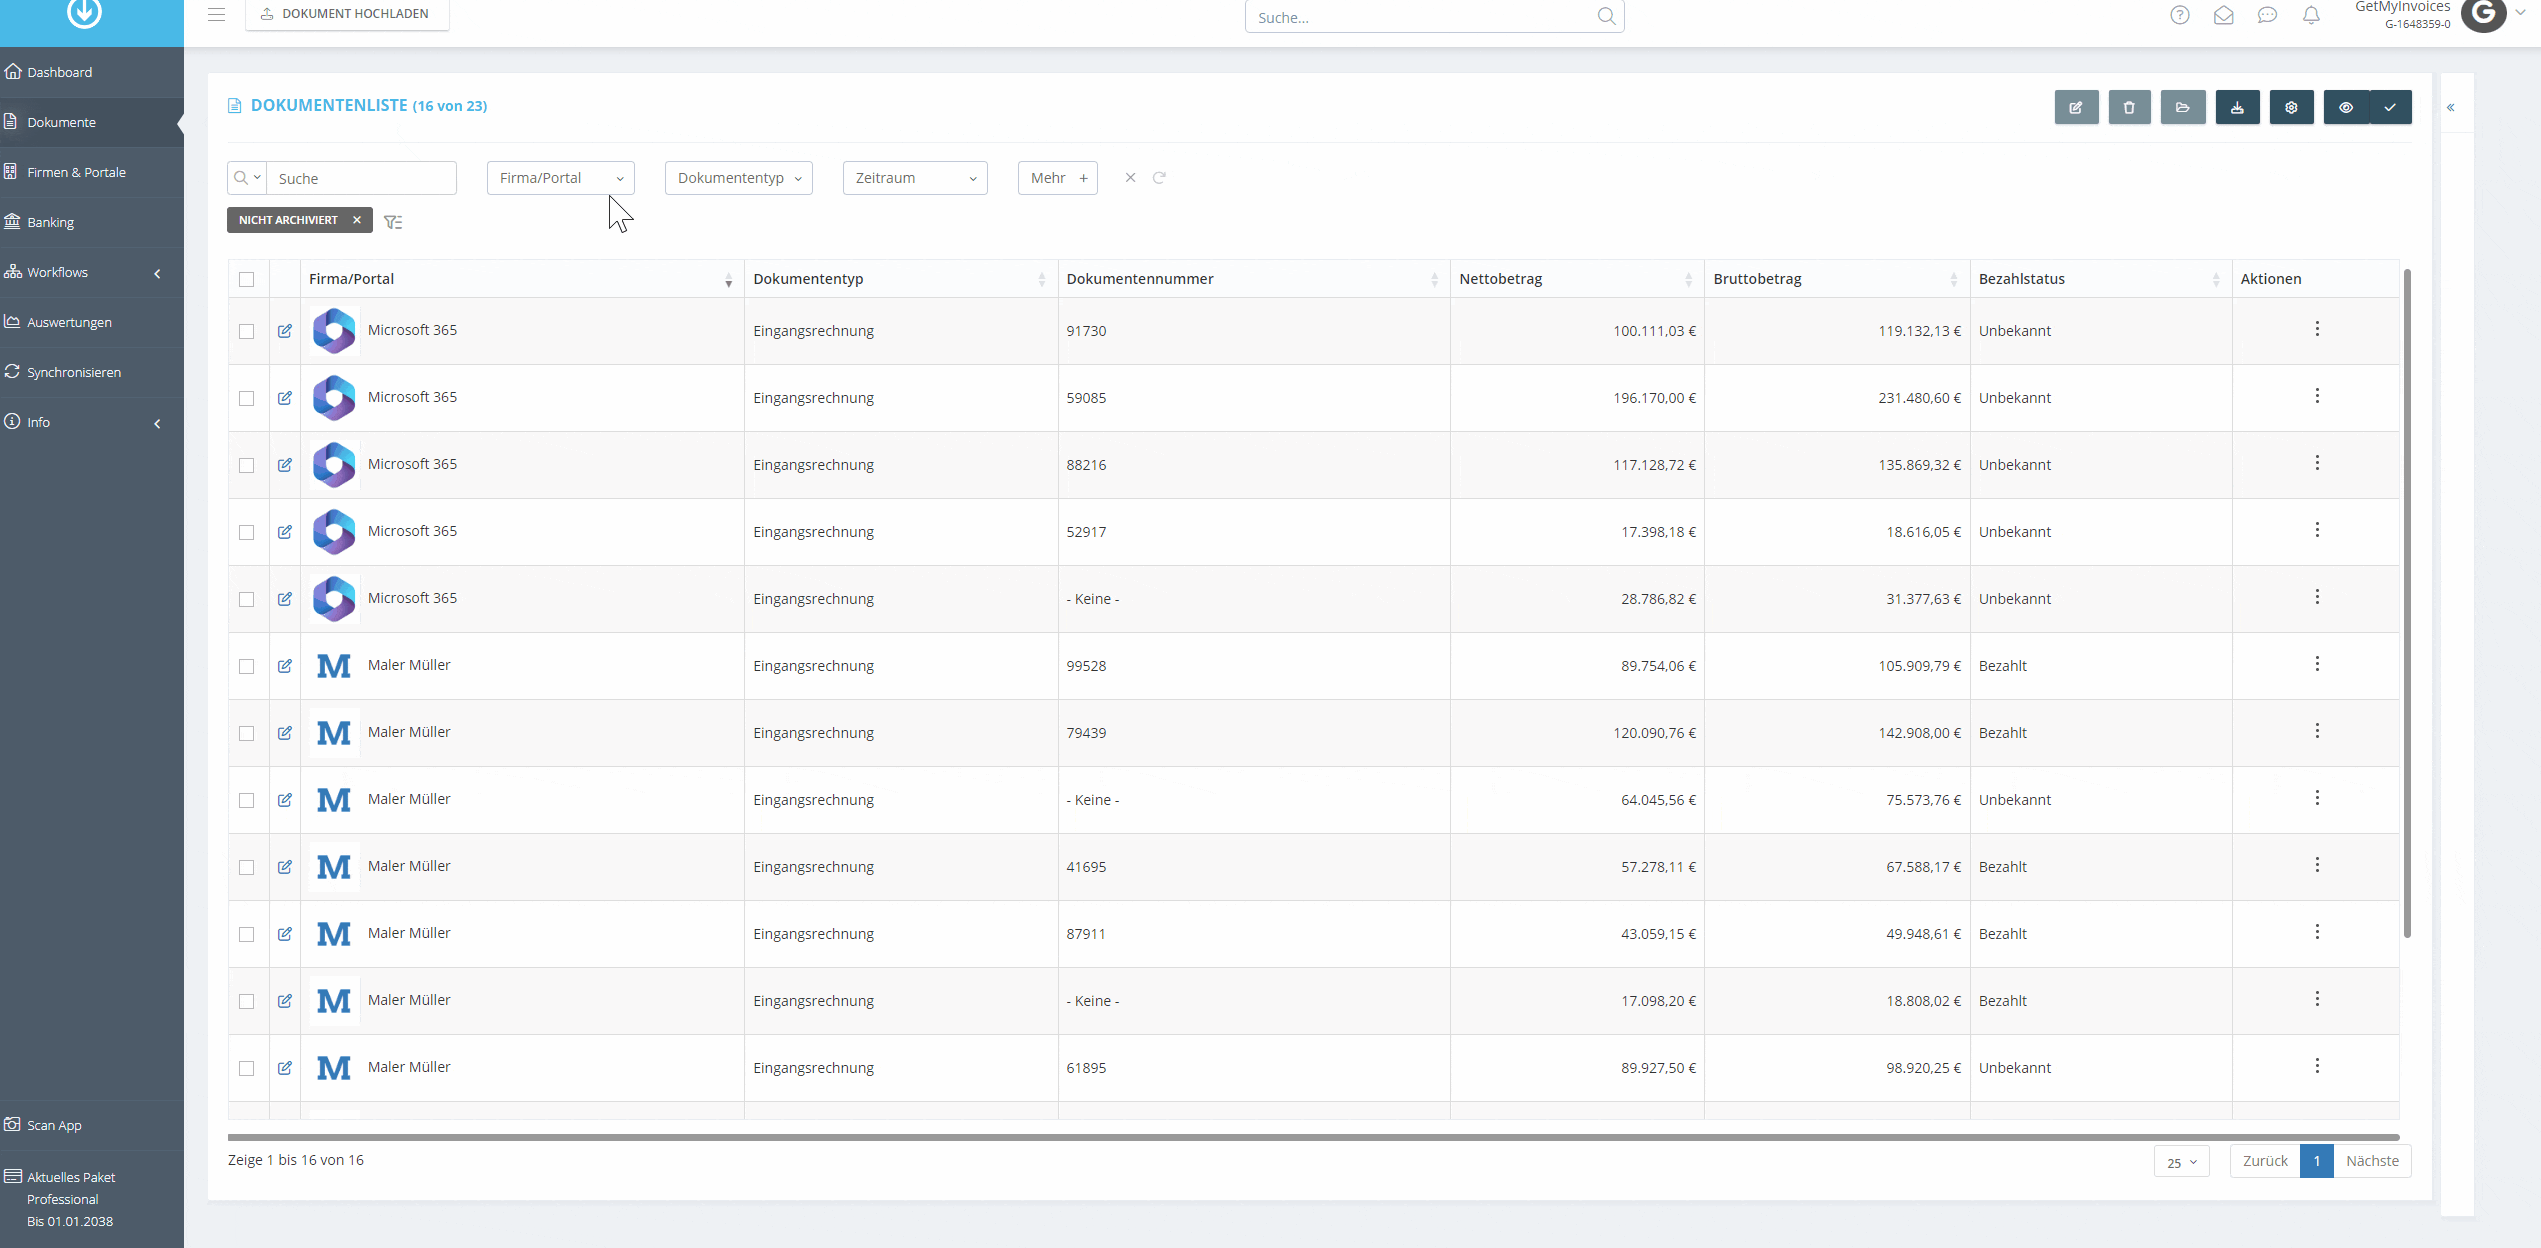Toggle the hamburger sidebar menu icon
Screen dimensions: 2541x1248
point(216,14)
